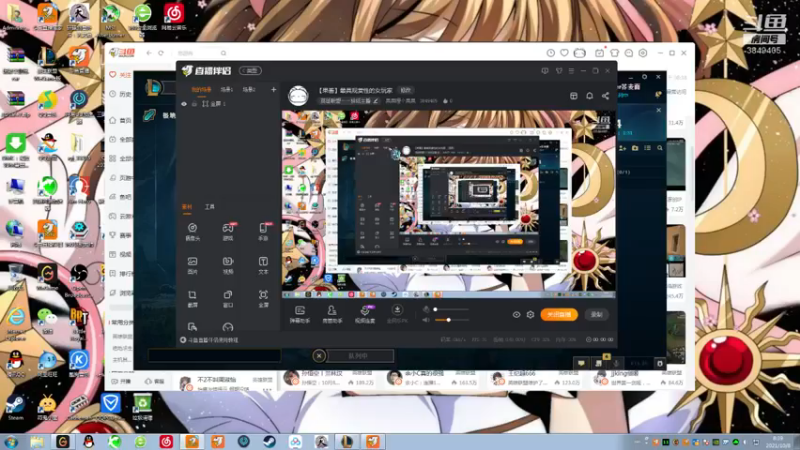Add full screen capture source
Image resolution: width=800 pixels, height=450 pixels.
click(x=263, y=299)
